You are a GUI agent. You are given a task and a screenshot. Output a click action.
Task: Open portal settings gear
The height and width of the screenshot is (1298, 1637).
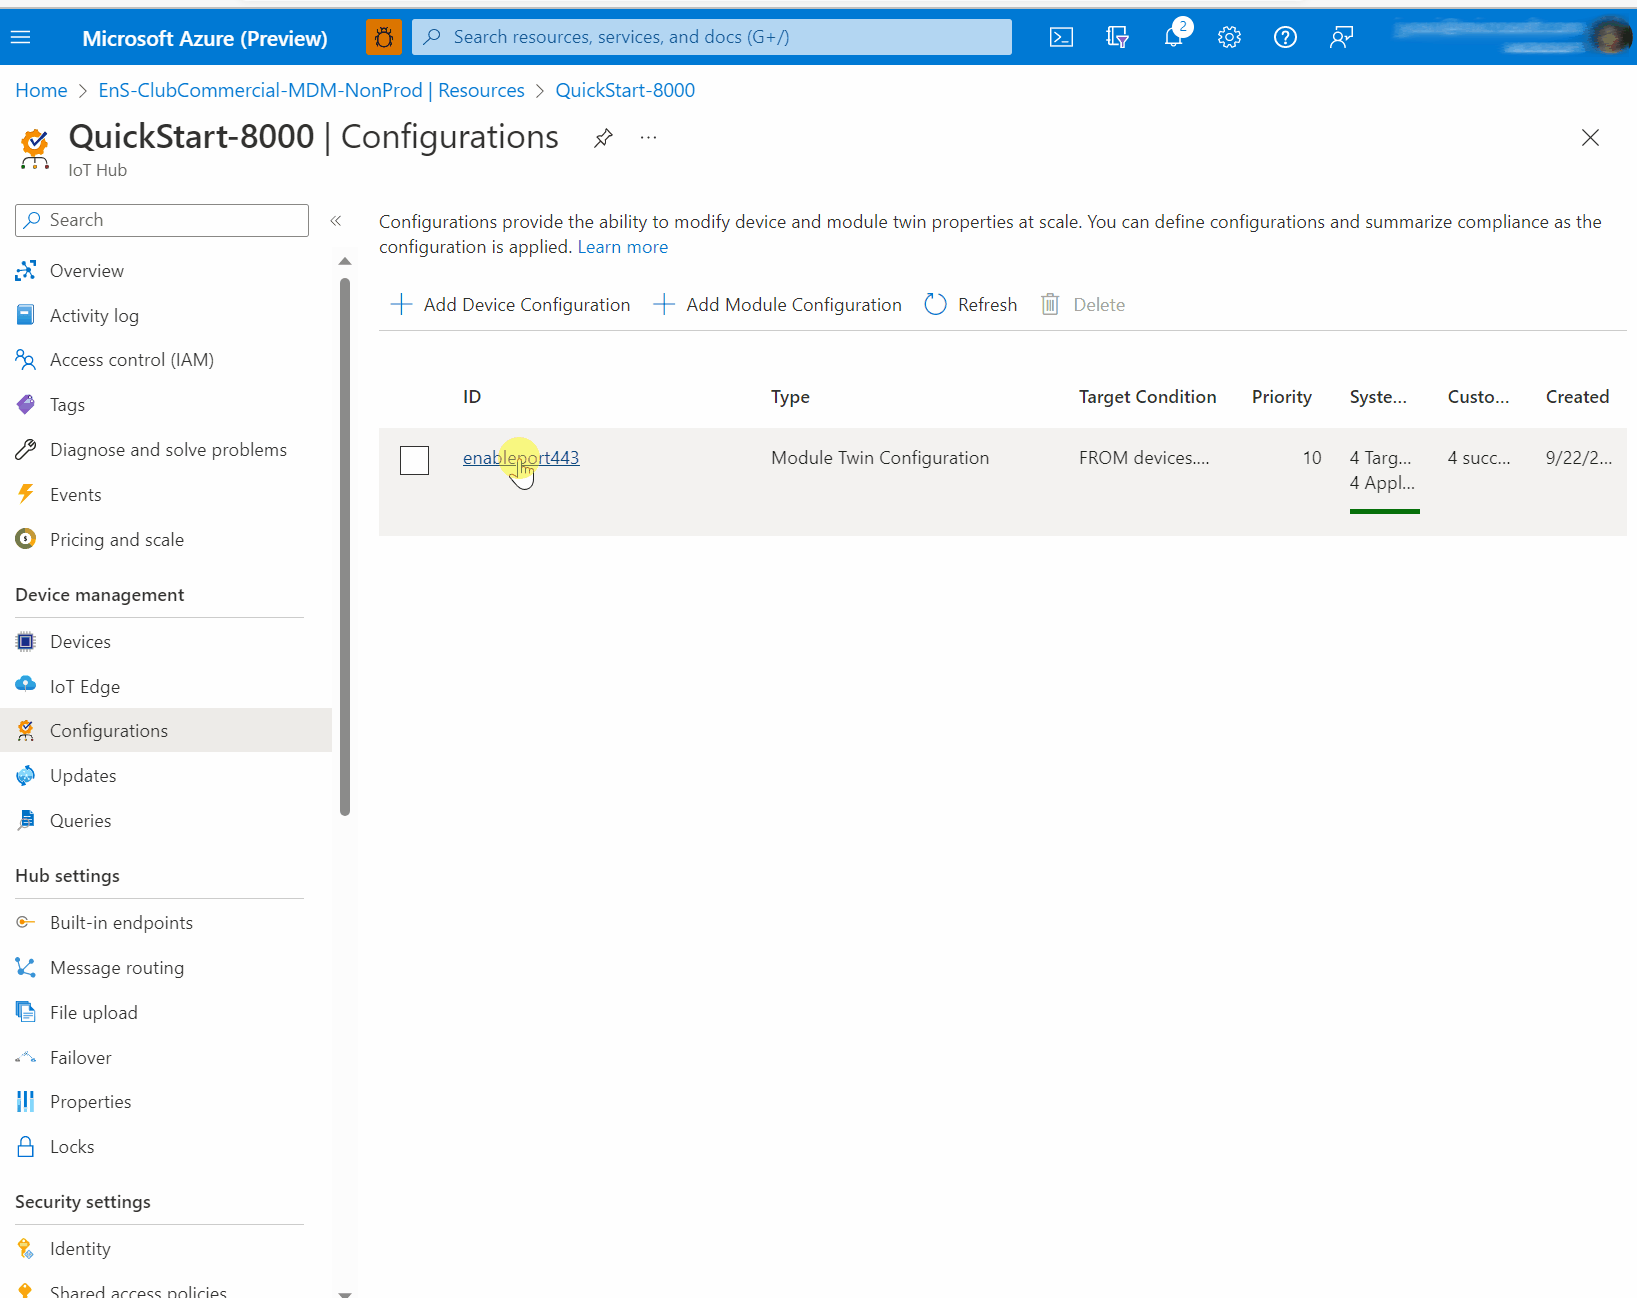click(x=1229, y=37)
